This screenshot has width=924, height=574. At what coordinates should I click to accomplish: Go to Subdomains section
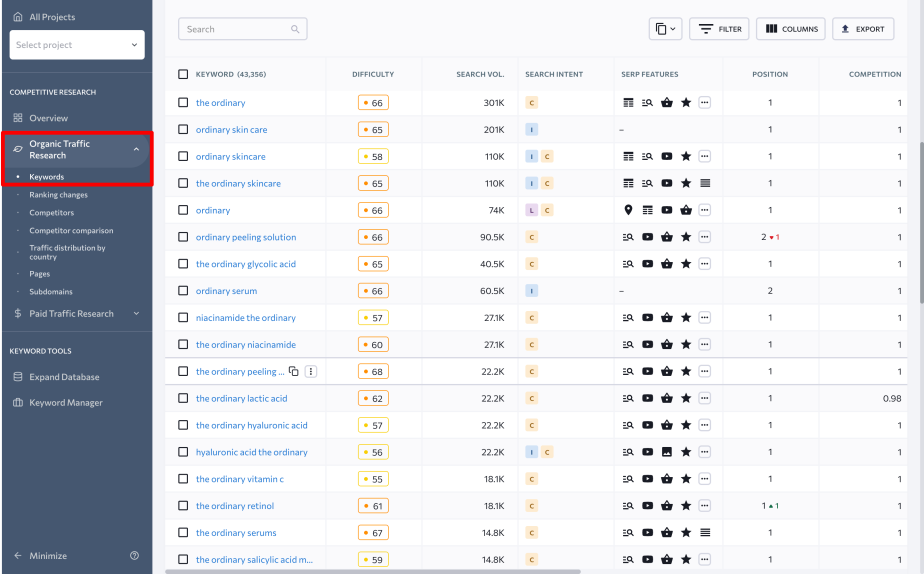coord(51,292)
